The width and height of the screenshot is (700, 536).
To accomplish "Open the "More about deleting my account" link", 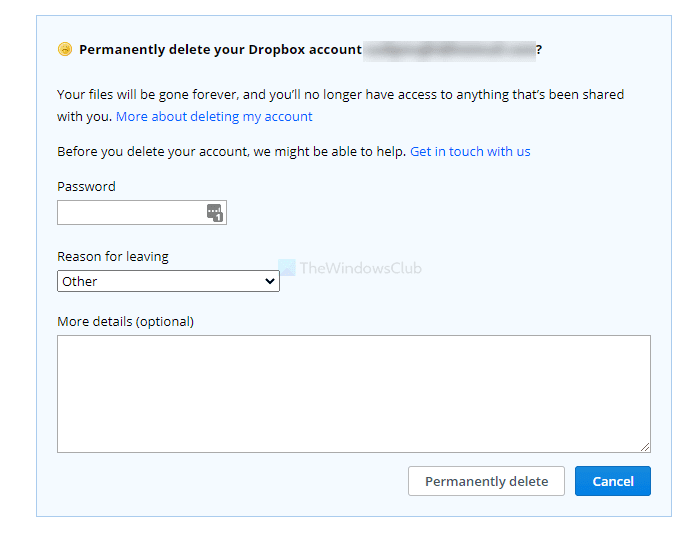I will (214, 117).
